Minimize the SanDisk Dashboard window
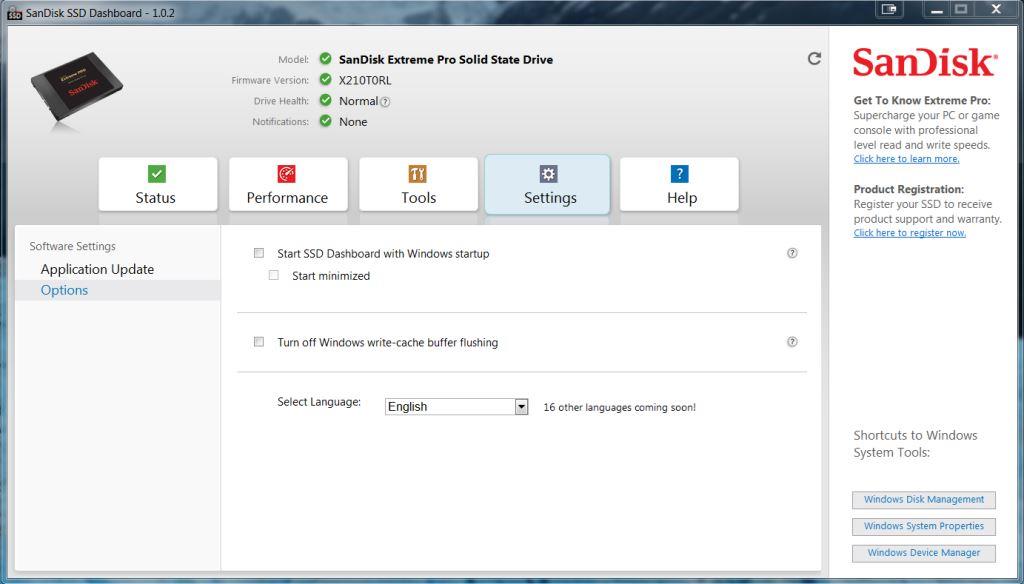Viewport: 1024px width, 584px height. [x=936, y=9]
